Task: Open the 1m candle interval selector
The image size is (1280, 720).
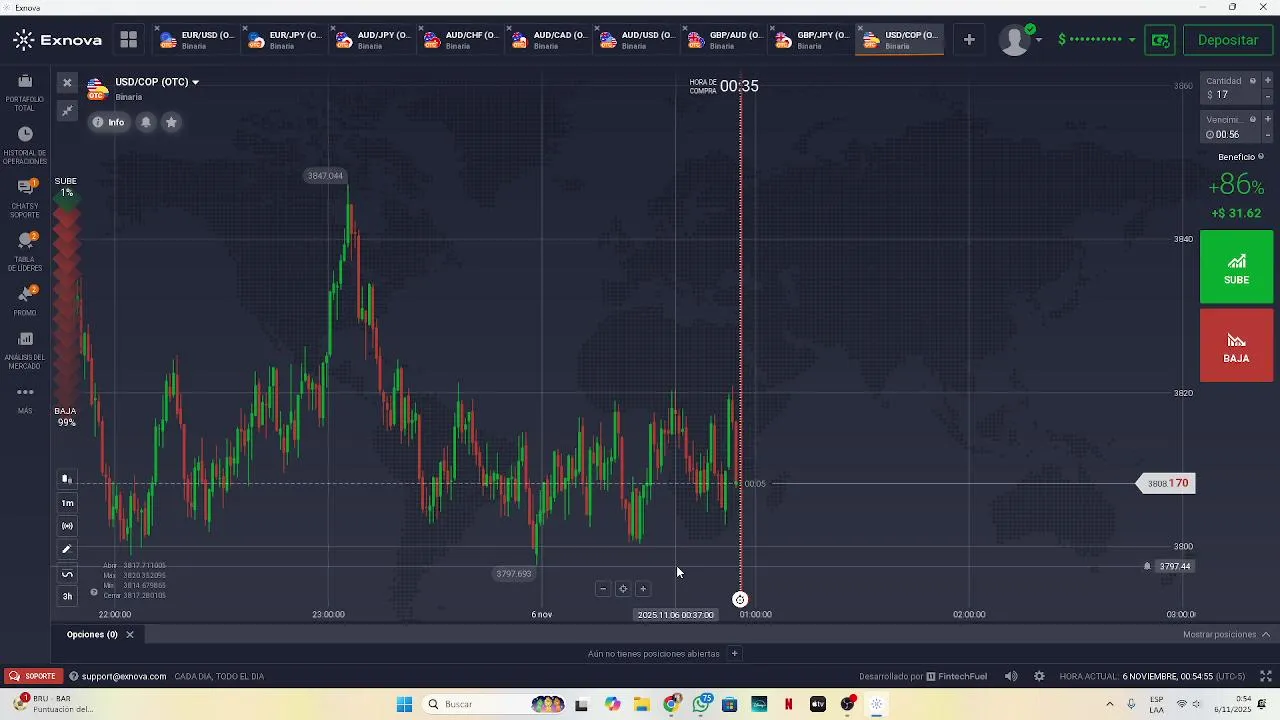Action: click(67, 503)
